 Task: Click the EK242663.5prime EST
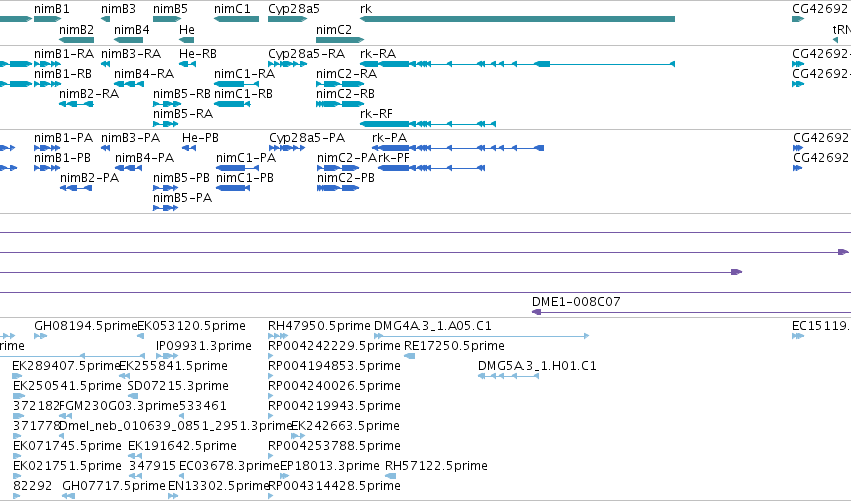coord(298,436)
